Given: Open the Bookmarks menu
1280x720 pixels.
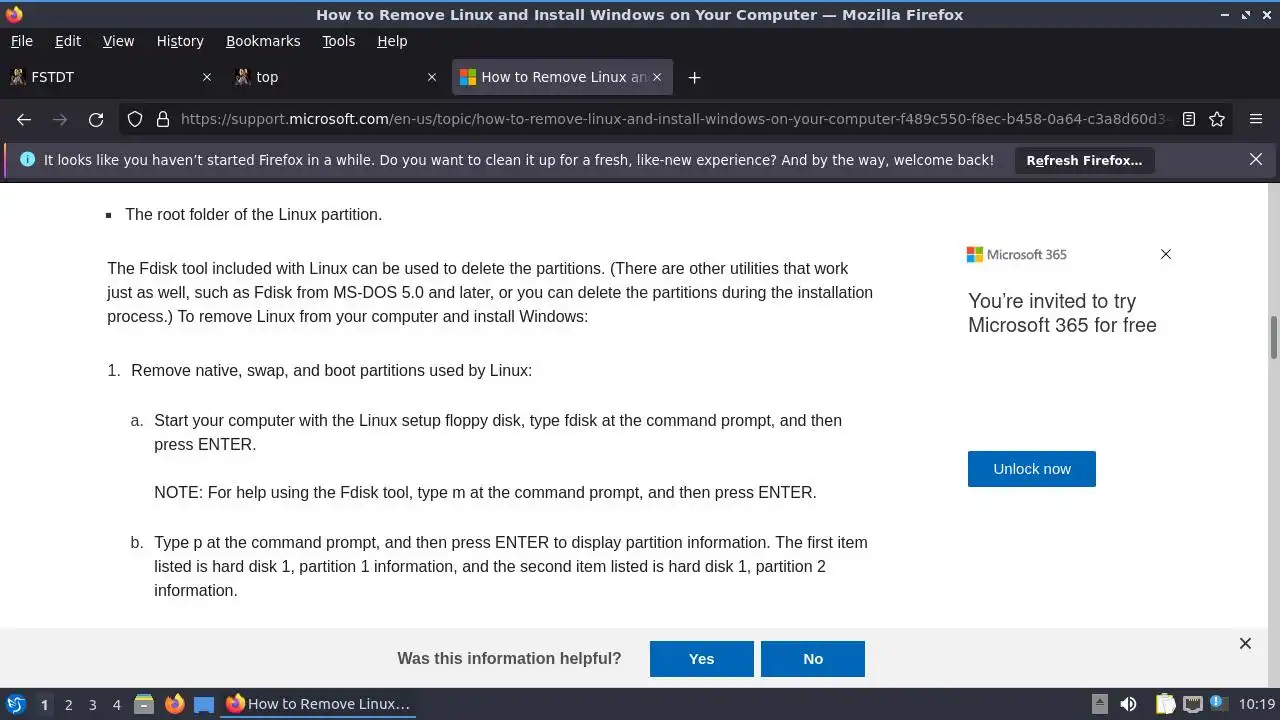Looking at the screenshot, I should tap(263, 41).
